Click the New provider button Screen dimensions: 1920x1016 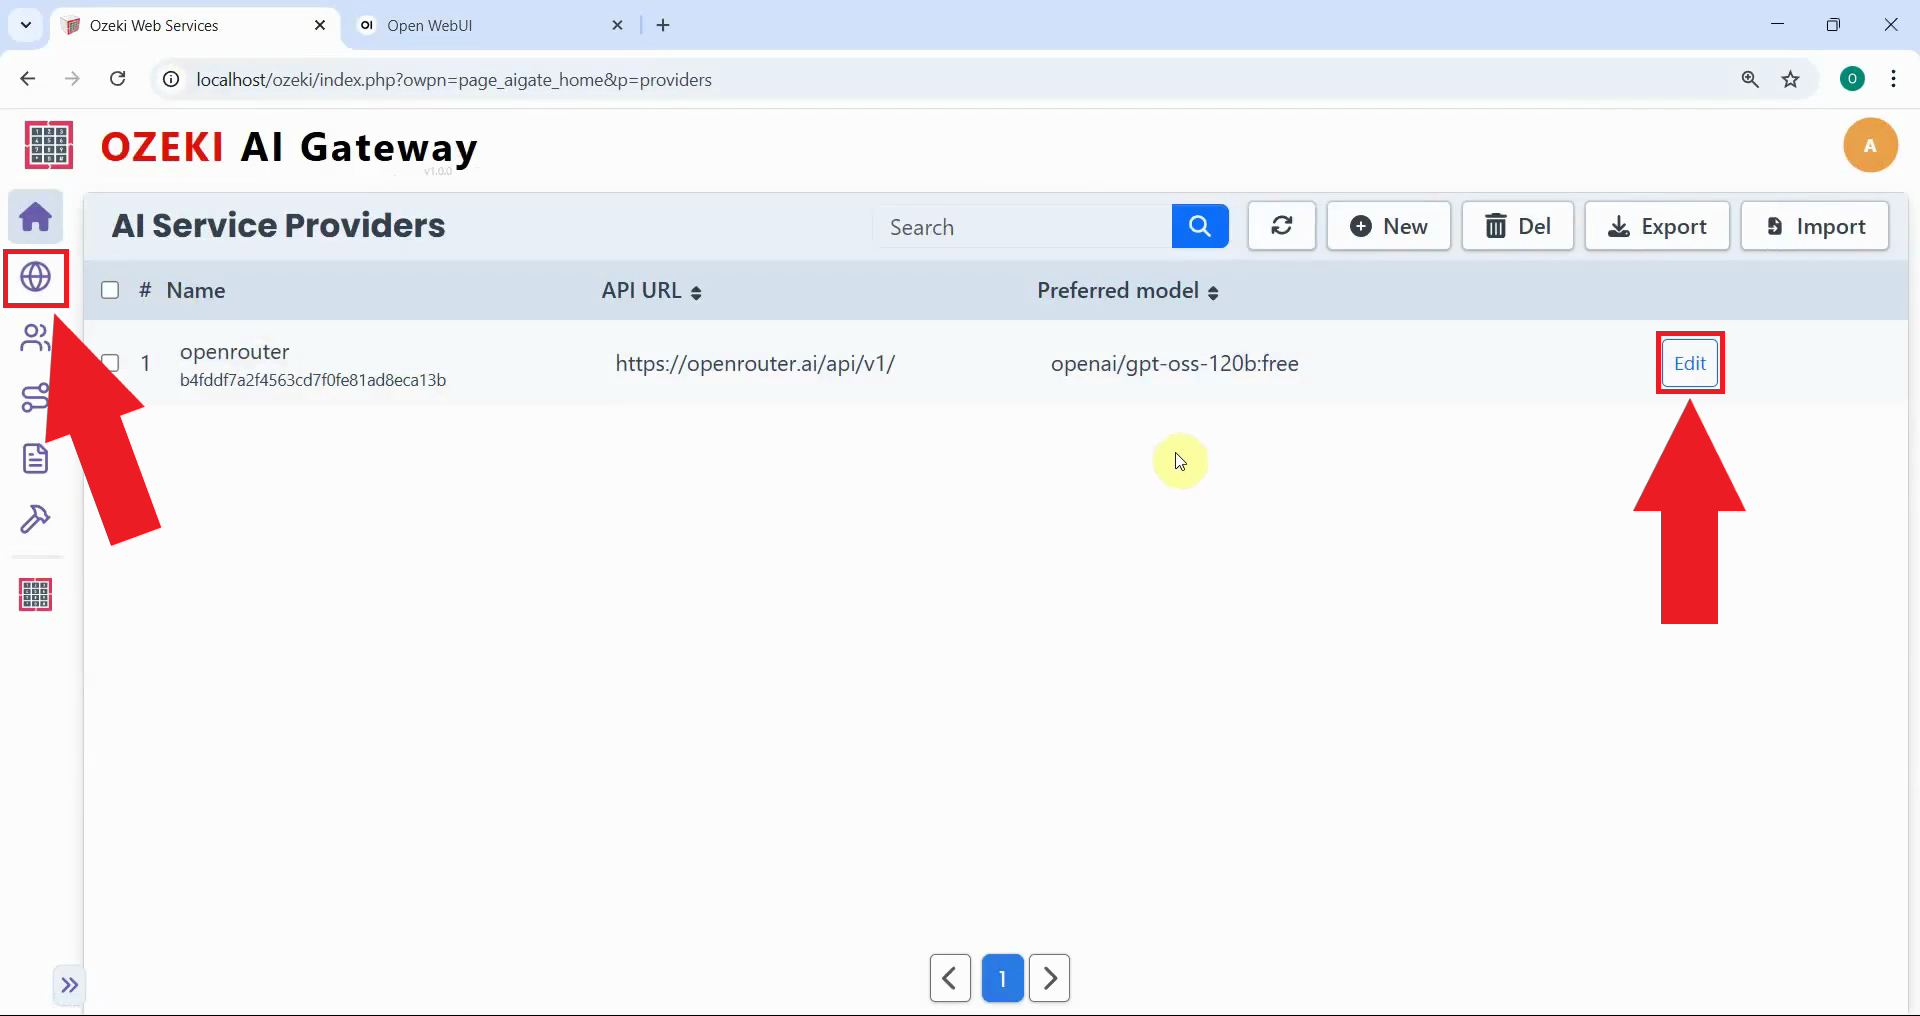pyautogui.click(x=1388, y=227)
